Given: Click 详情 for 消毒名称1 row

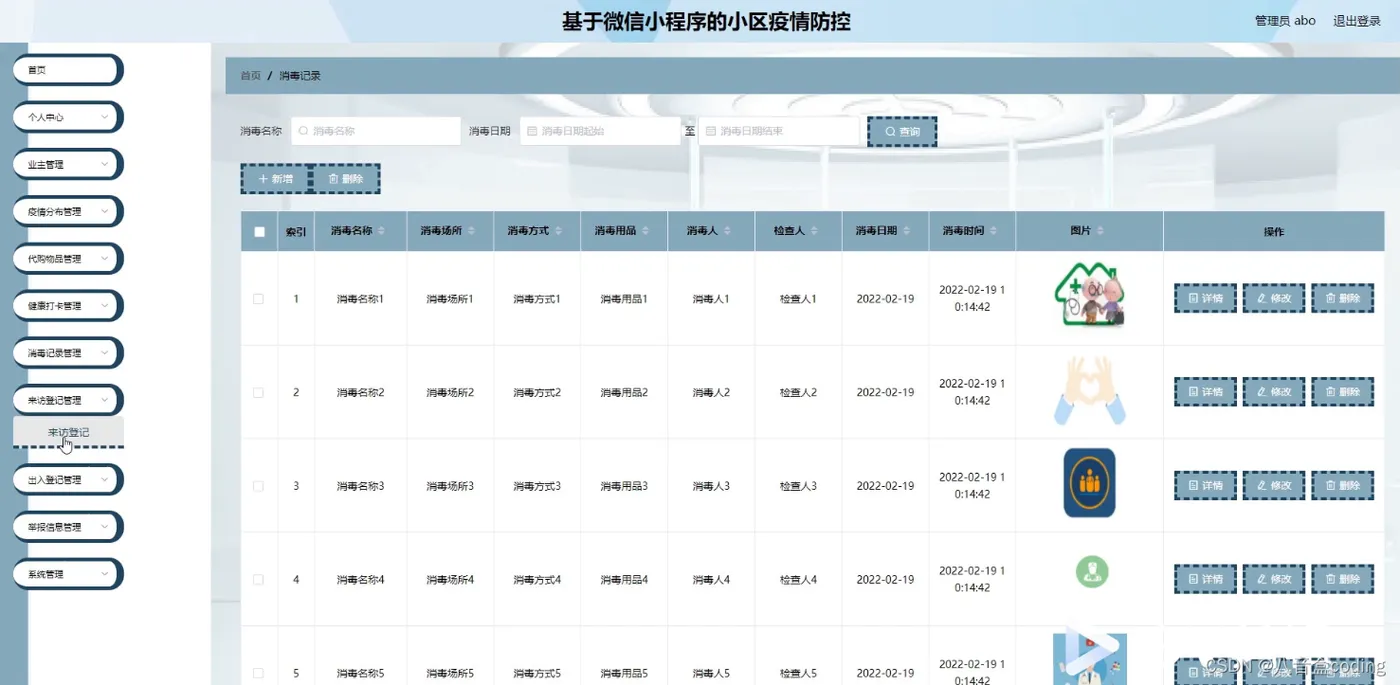Looking at the screenshot, I should pos(1205,298).
